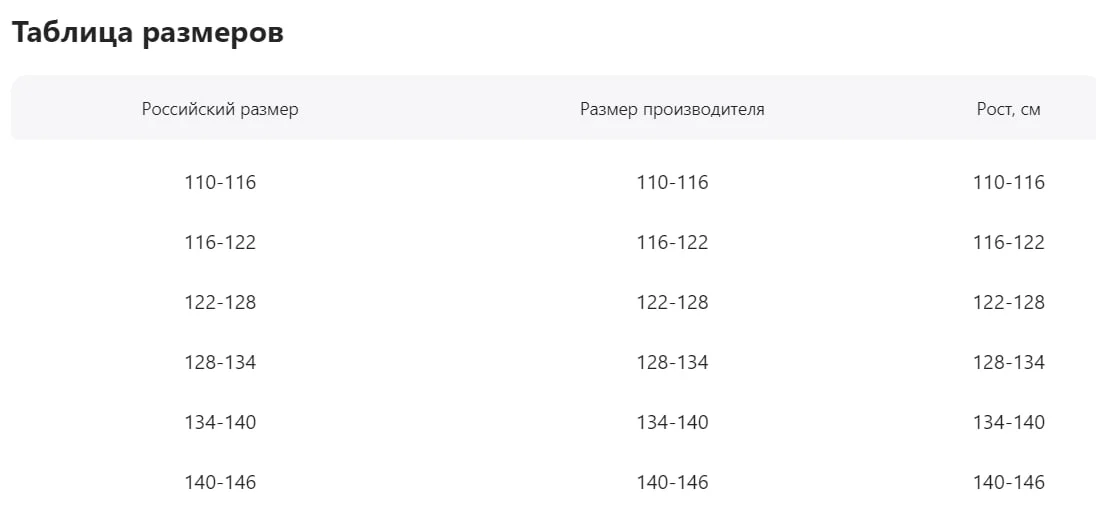Click the "Таблица размеров" heading

click(147, 33)
